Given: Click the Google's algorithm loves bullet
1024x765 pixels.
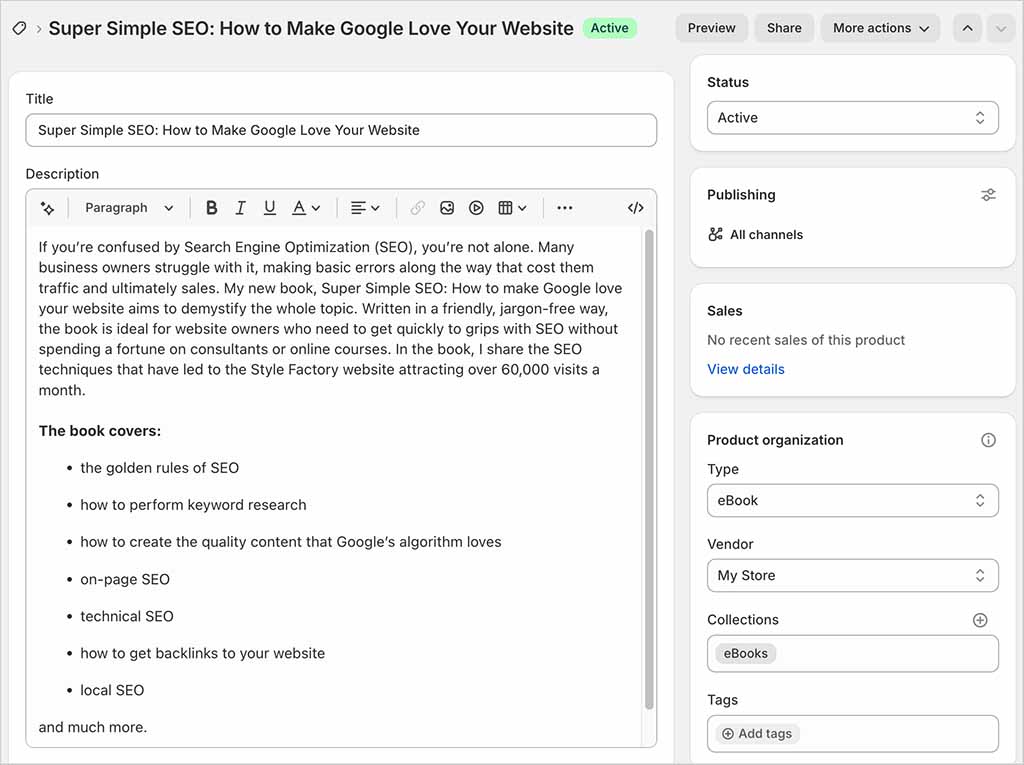Looking at the screenshot, I should tap(291, 542).
